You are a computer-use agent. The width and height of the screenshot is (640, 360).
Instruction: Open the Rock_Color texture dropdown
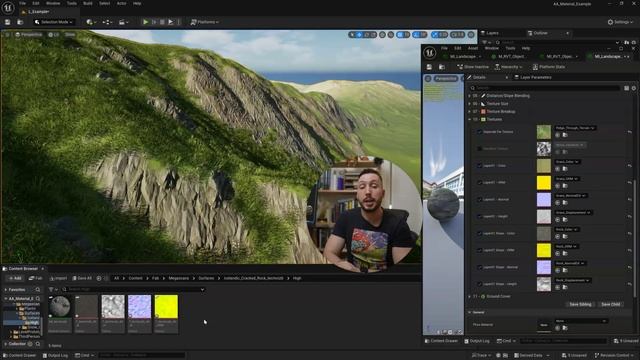pyautogui.click(x=567, y=230)
